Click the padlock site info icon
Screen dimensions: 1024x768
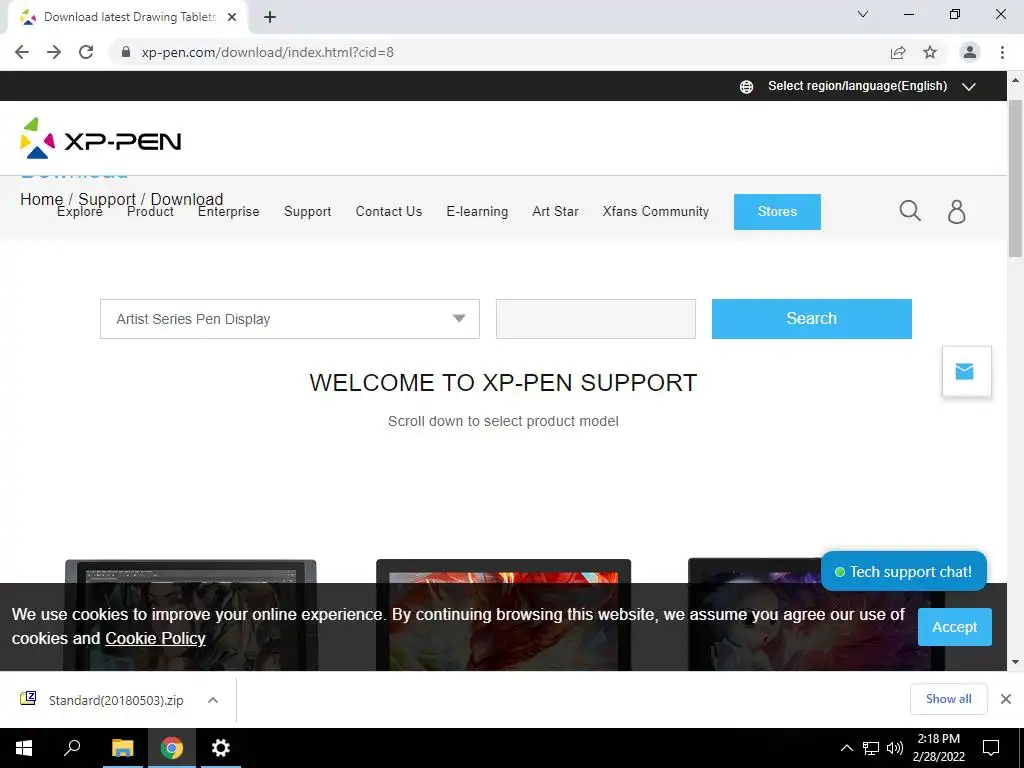126,52
